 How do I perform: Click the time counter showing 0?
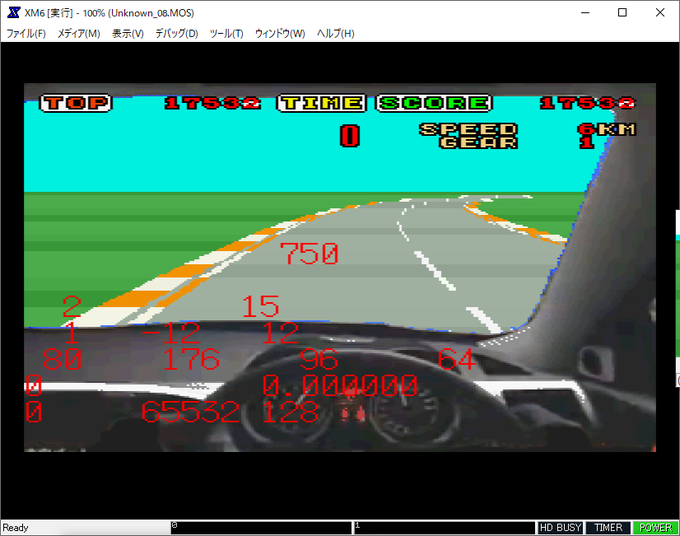tap(350, 136)
